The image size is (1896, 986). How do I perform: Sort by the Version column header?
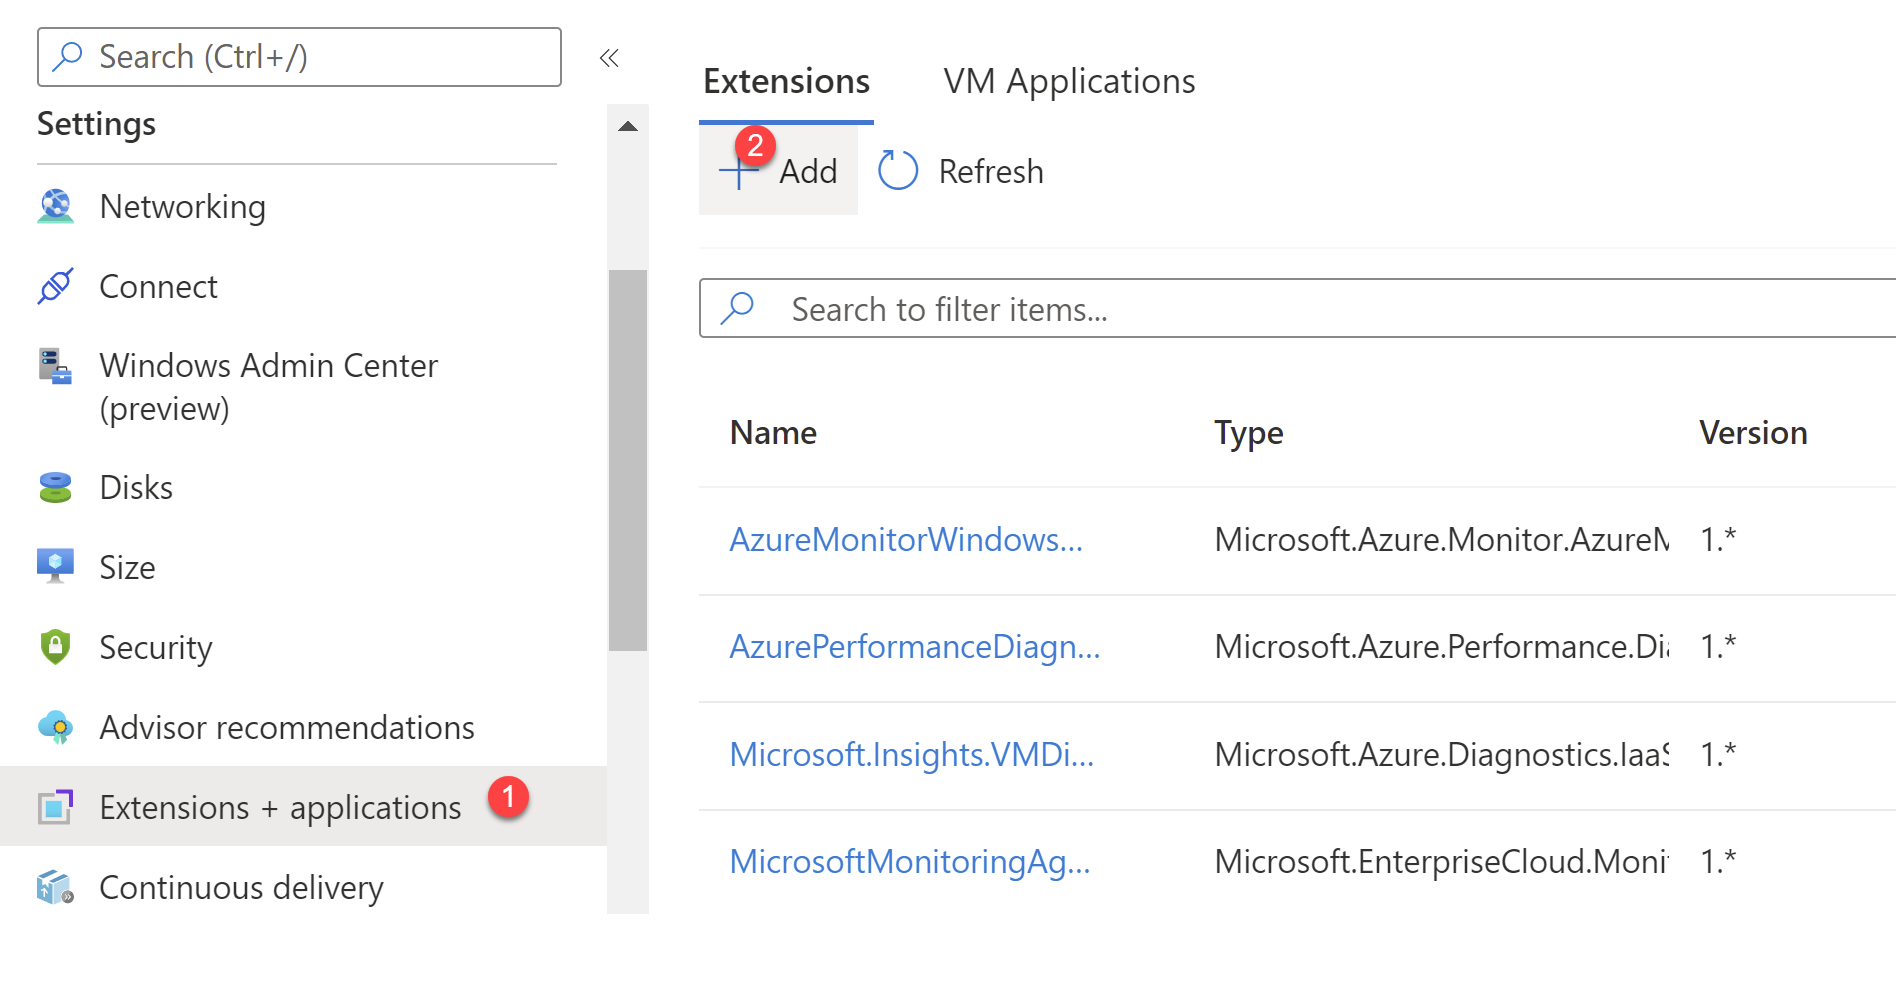coord(1753,432)
